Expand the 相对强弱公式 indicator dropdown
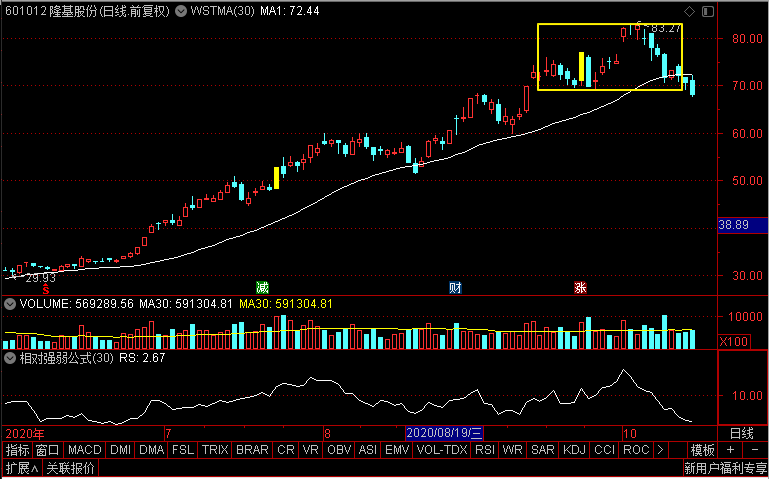Image resolution: width=770 pixels, height=479 pixels. 10,358
